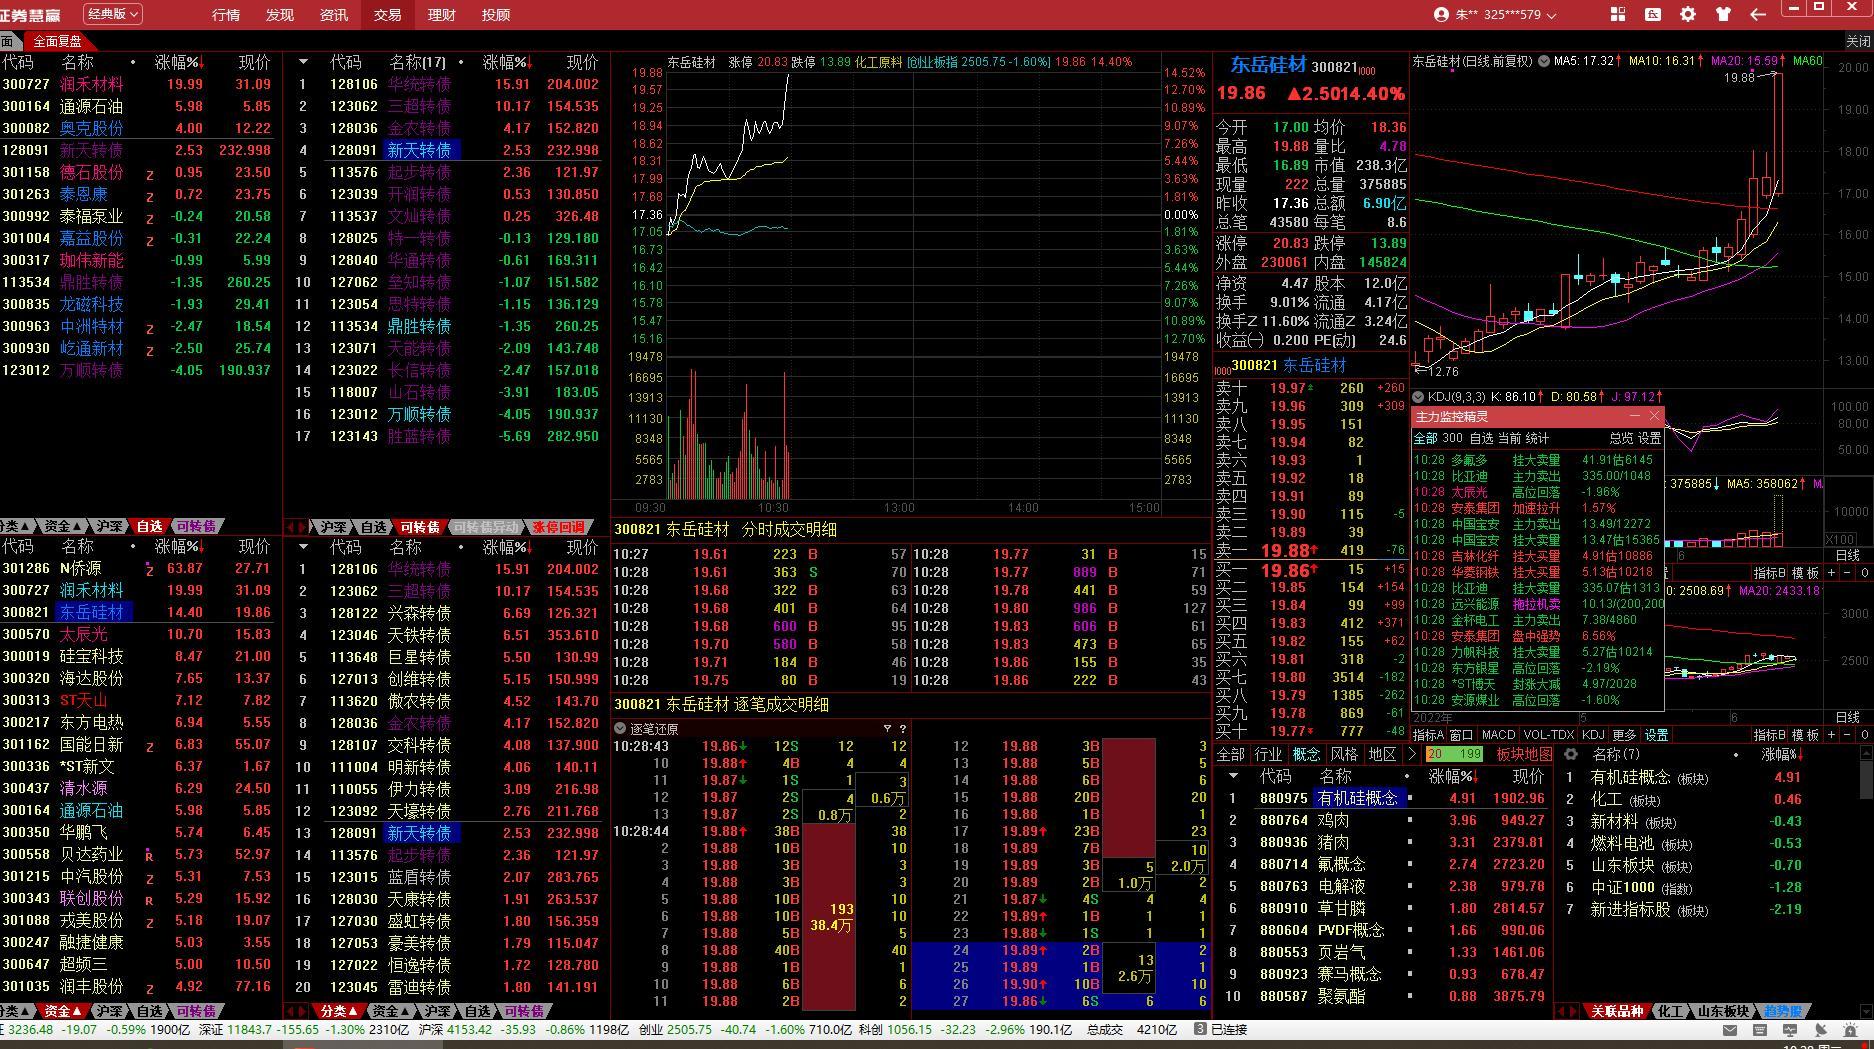1874x1049 pixels.
Task: Go back using the left arrow icon
Action: 1758,14
